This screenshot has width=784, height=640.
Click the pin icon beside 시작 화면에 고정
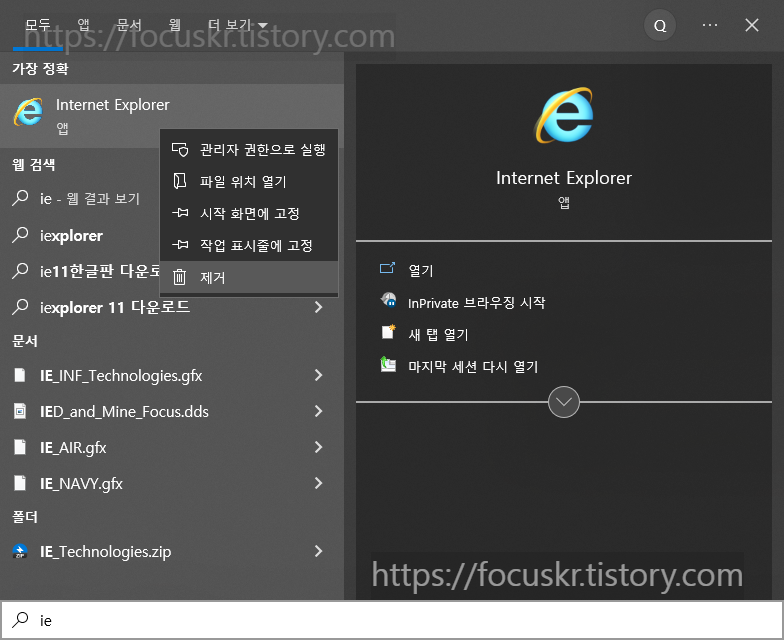180,214
